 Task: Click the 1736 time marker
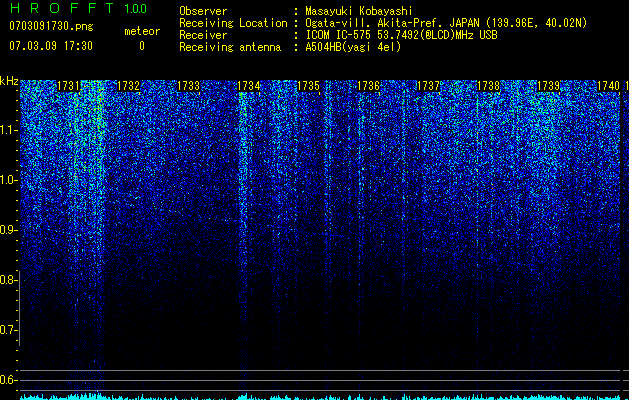pyautogui.click(x=368, y=86)
